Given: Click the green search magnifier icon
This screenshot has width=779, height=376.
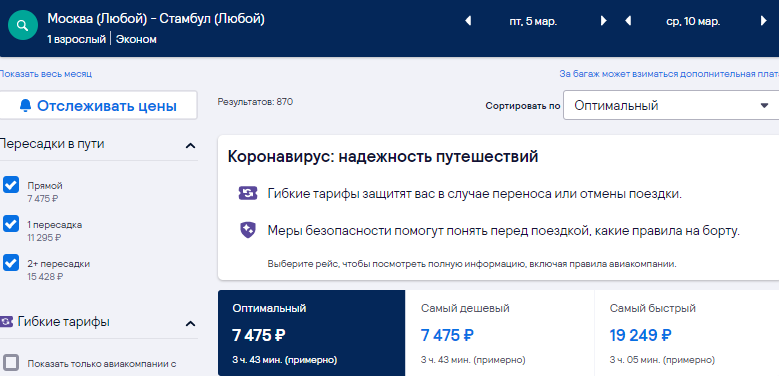Looking at the screenshot, I should [23, 25].
